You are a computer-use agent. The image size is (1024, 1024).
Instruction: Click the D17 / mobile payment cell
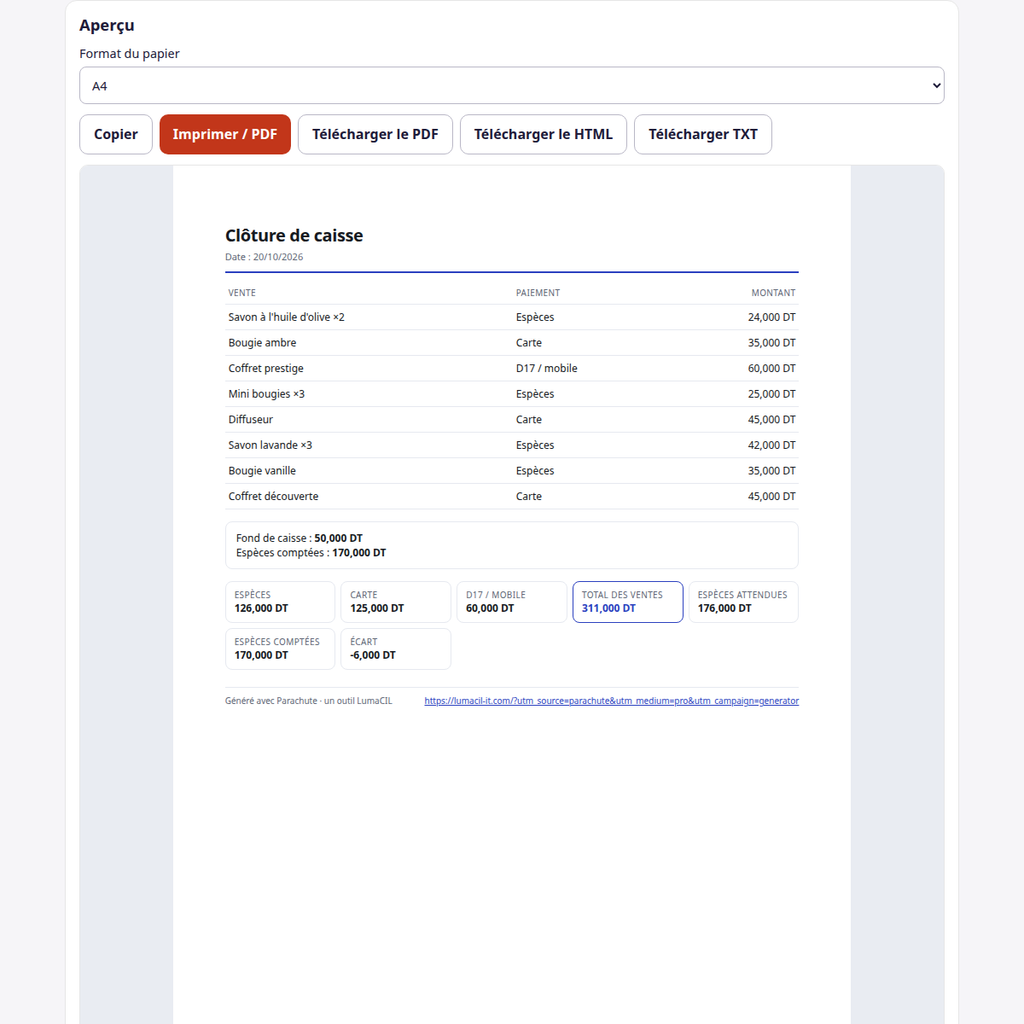coord(547,368)
